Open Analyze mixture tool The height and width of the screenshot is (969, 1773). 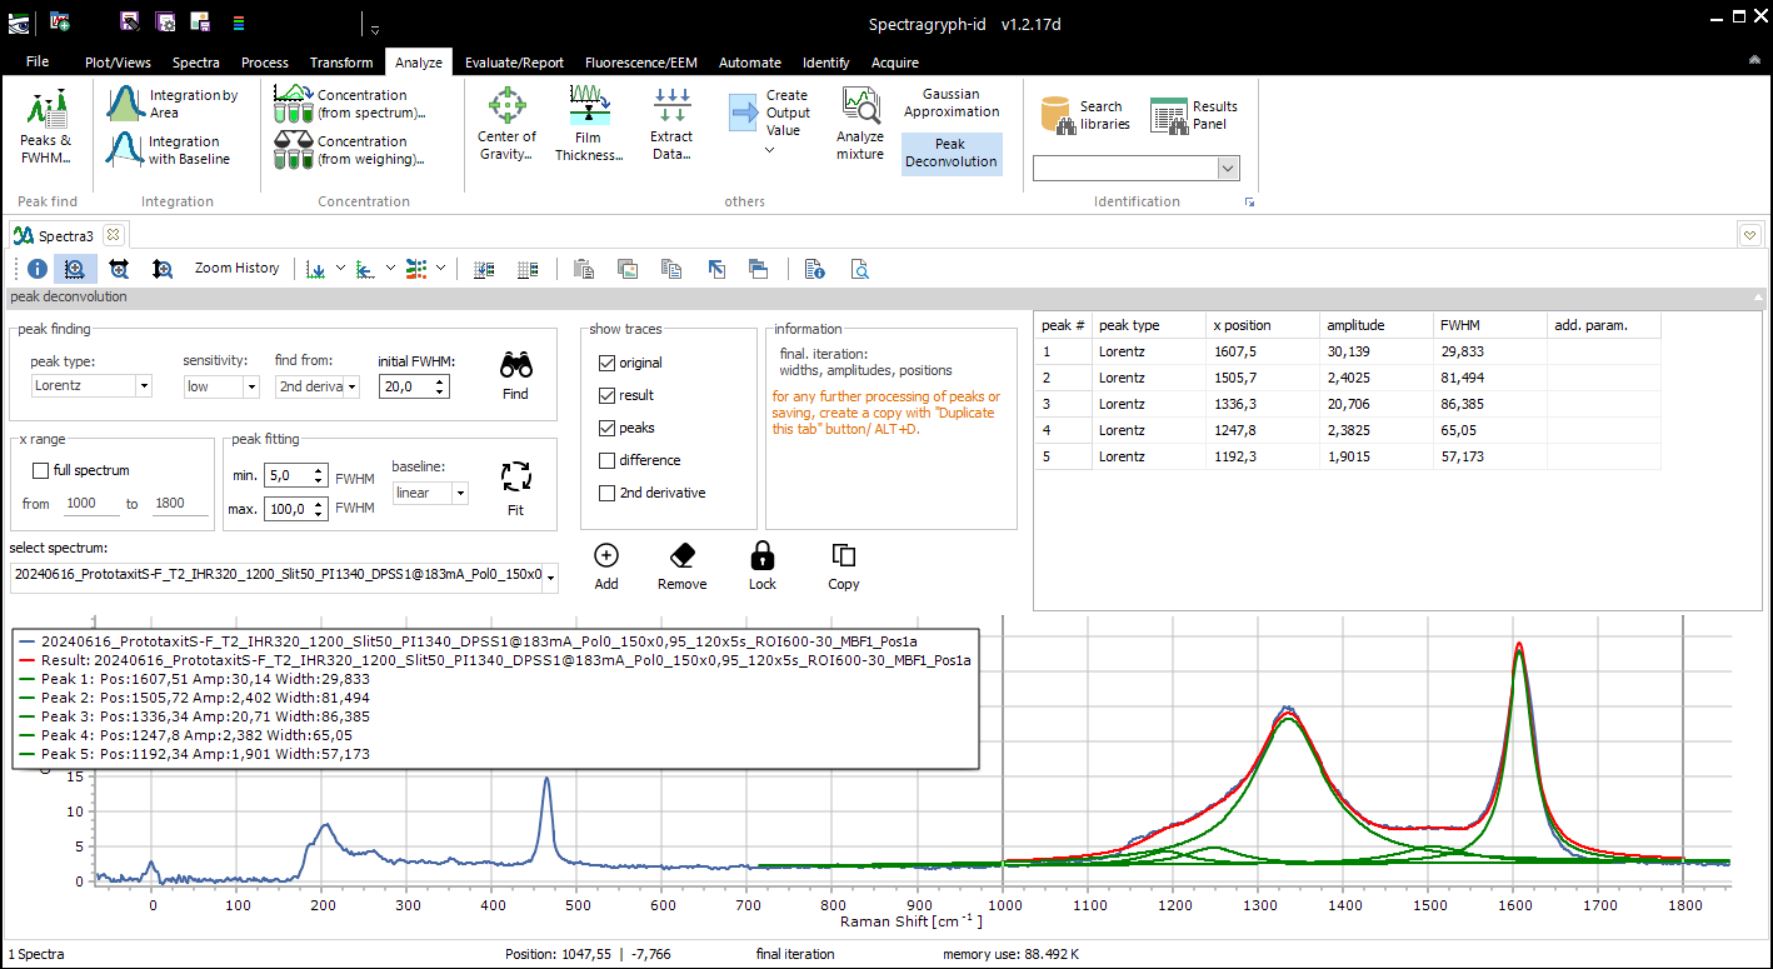click(x=860, y=124)
